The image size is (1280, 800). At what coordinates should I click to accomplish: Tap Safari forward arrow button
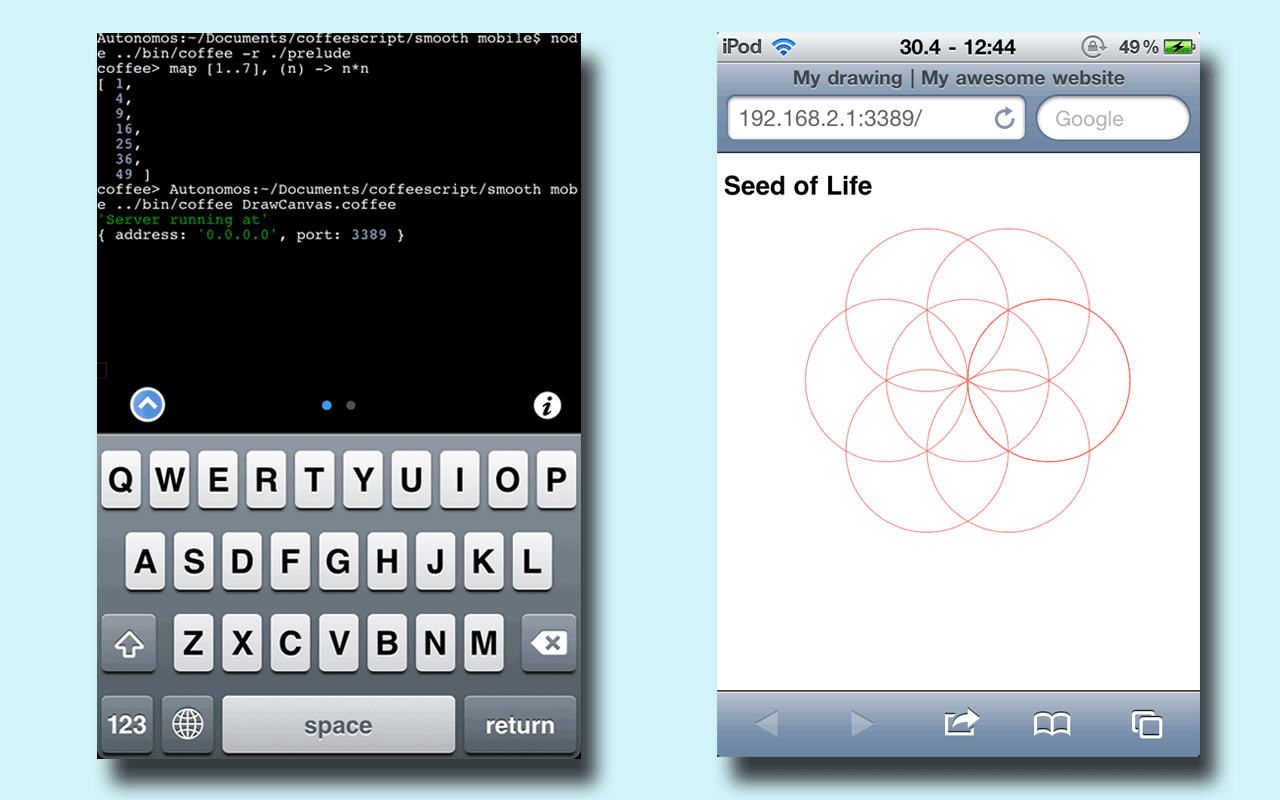click(862, 724)
